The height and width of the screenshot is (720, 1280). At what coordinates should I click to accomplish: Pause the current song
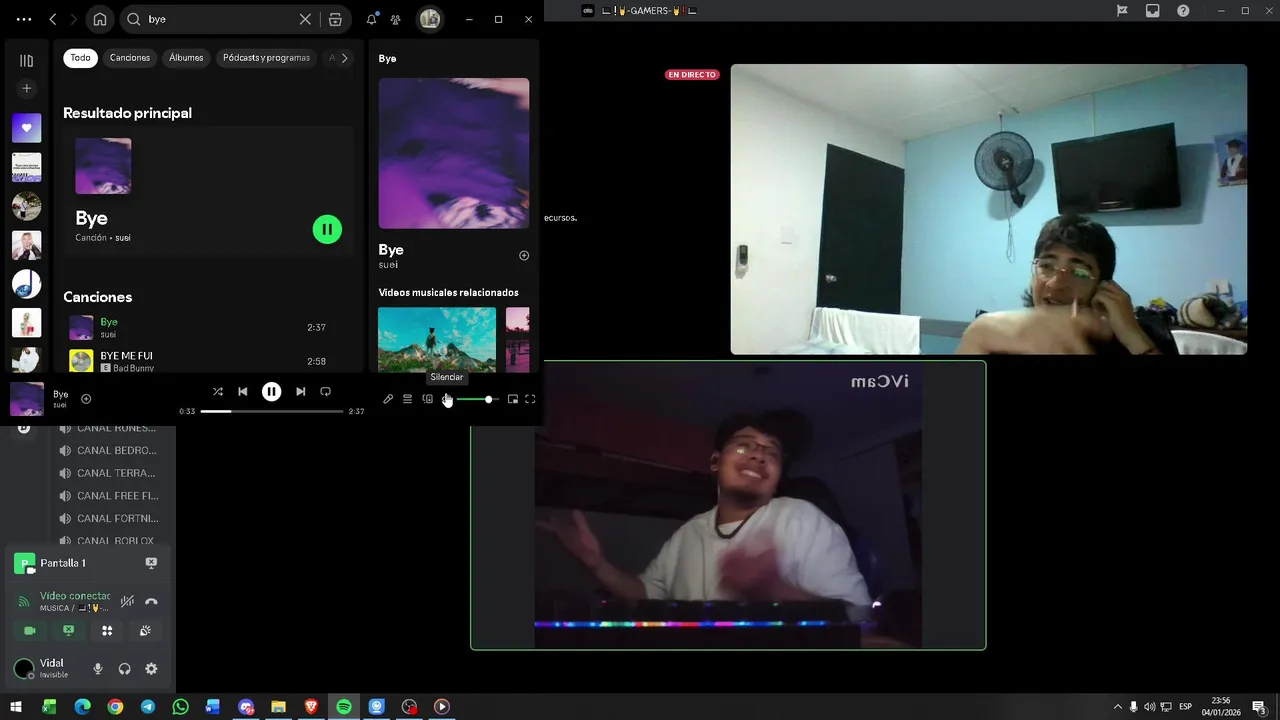(271, 392)
